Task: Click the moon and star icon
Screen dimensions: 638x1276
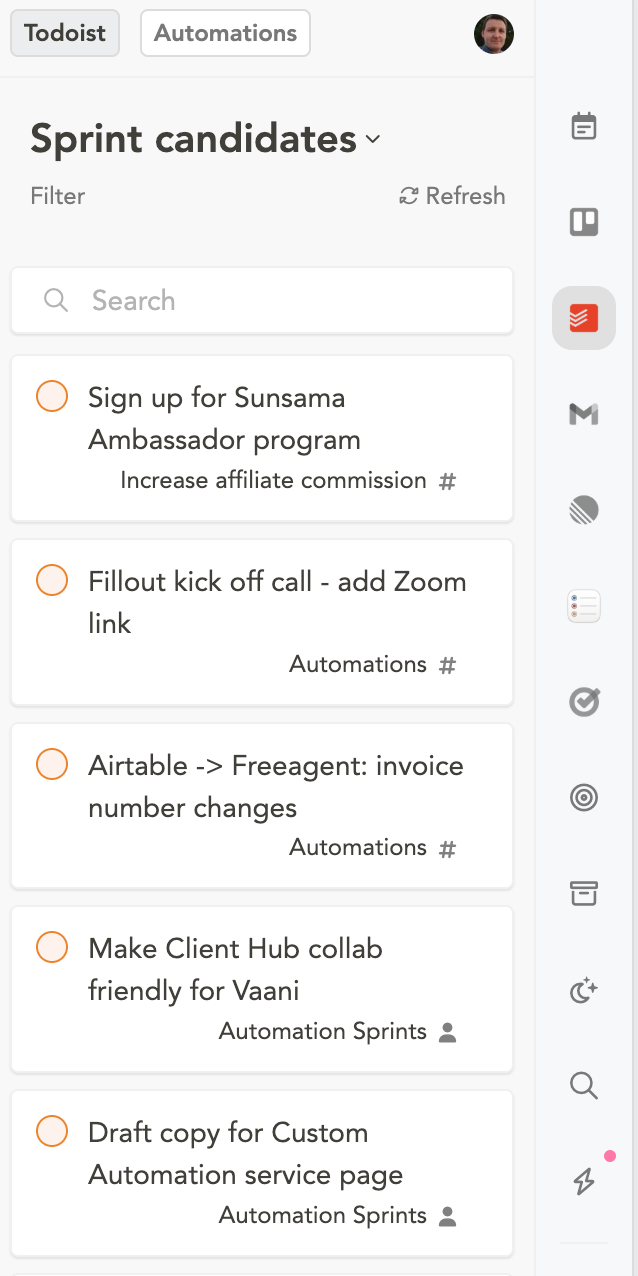Action: [584, 990]
